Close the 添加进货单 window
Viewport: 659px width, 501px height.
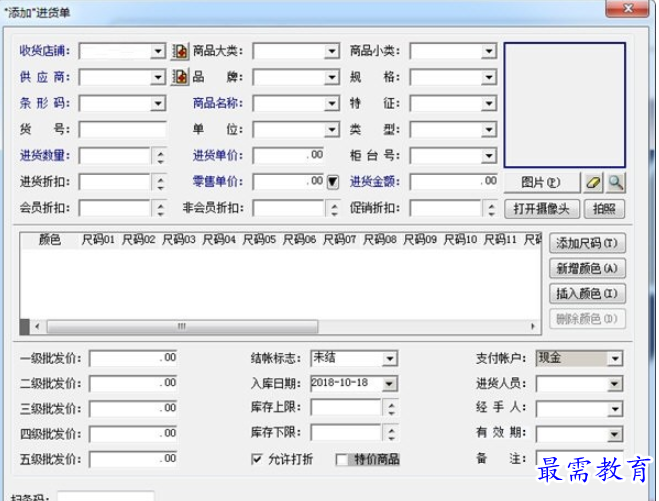(x=627, y=8)
